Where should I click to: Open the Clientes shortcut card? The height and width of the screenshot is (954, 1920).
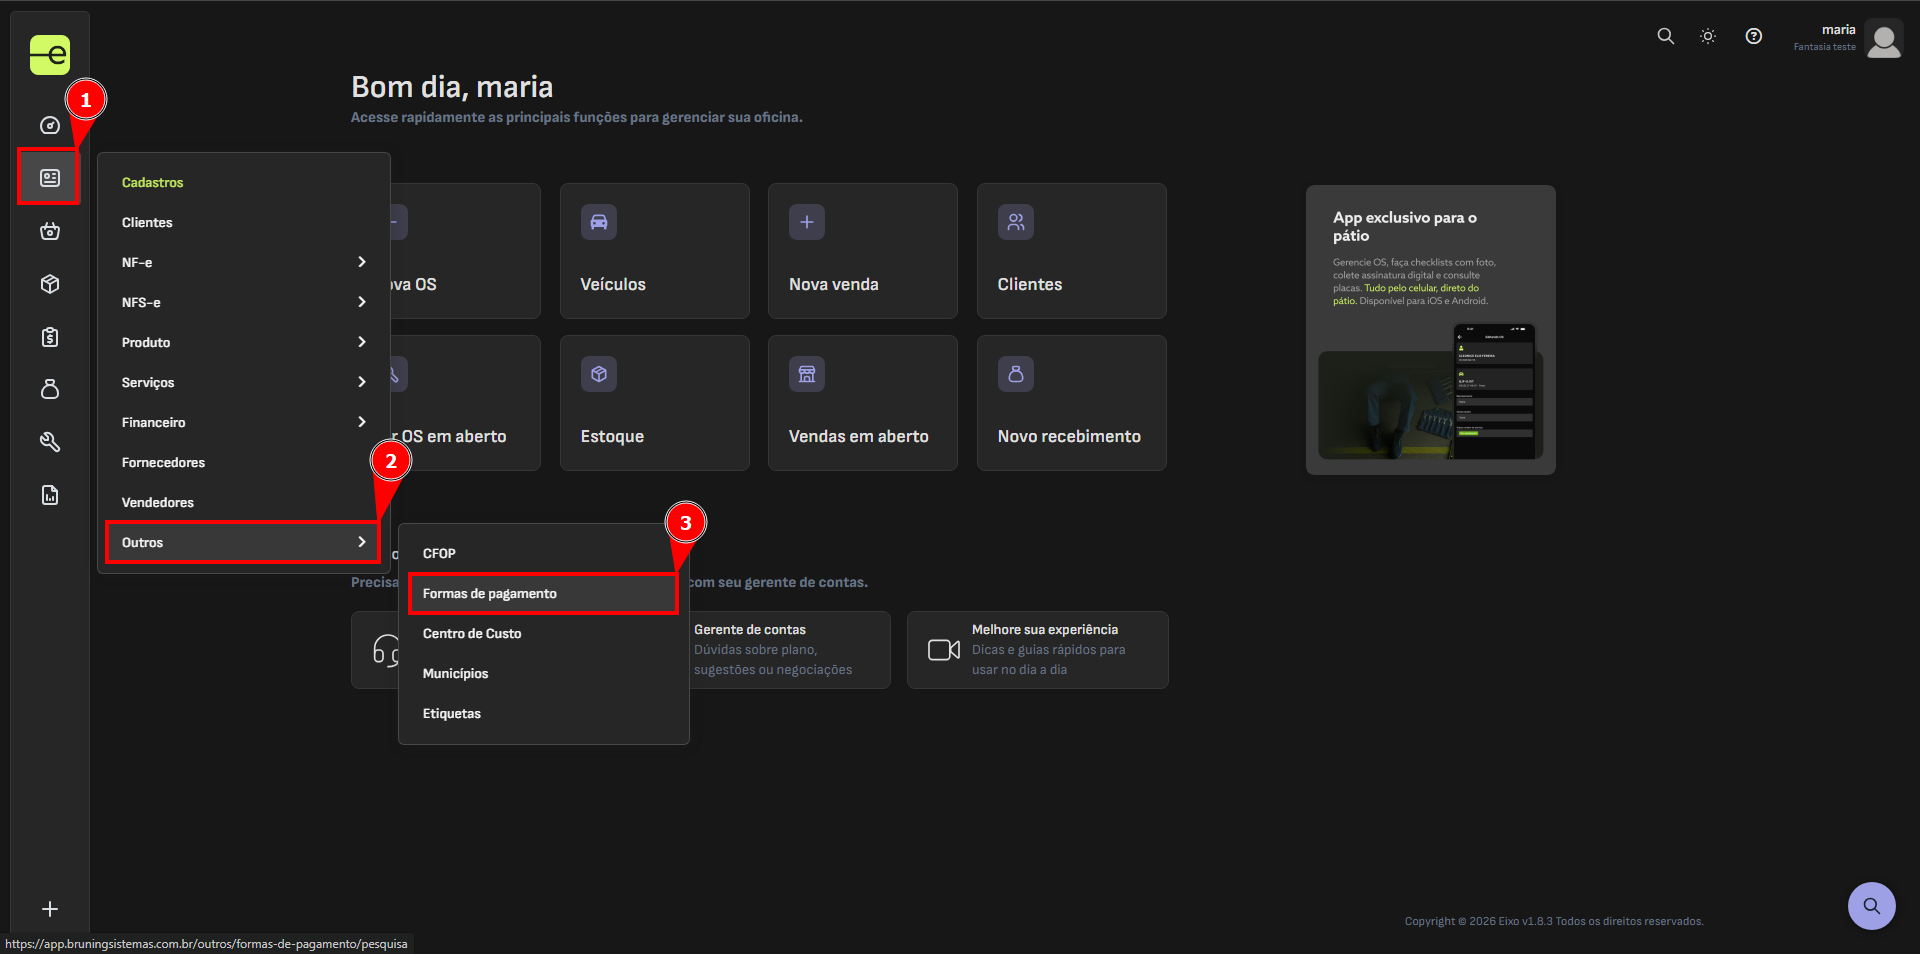(x=1072, y=251)
